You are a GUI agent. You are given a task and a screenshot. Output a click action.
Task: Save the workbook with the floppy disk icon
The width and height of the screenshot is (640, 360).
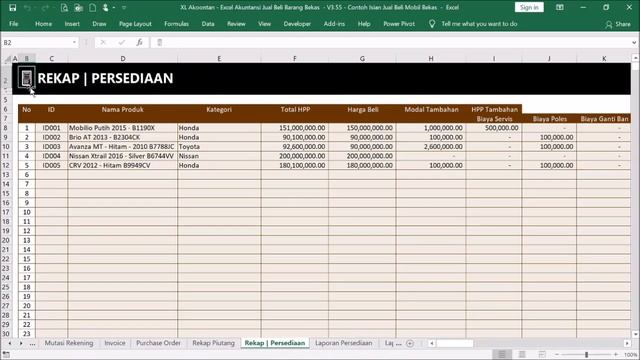click(12, 7)
